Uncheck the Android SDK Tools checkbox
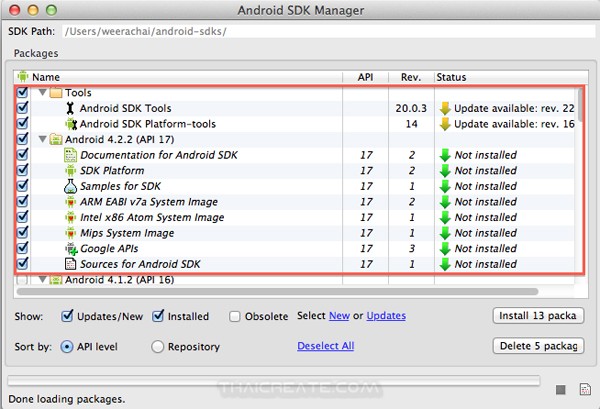This screenshot has height=409, width=600. [22, 108]
